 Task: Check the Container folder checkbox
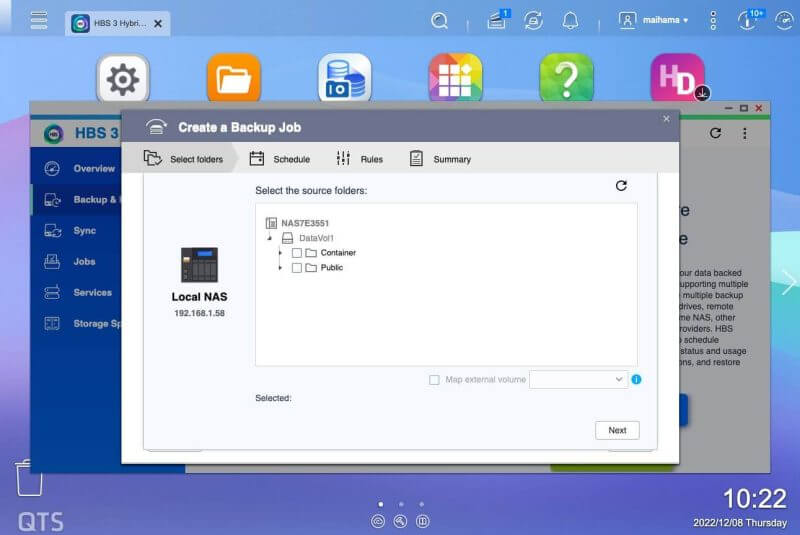(x=296, y=253)
